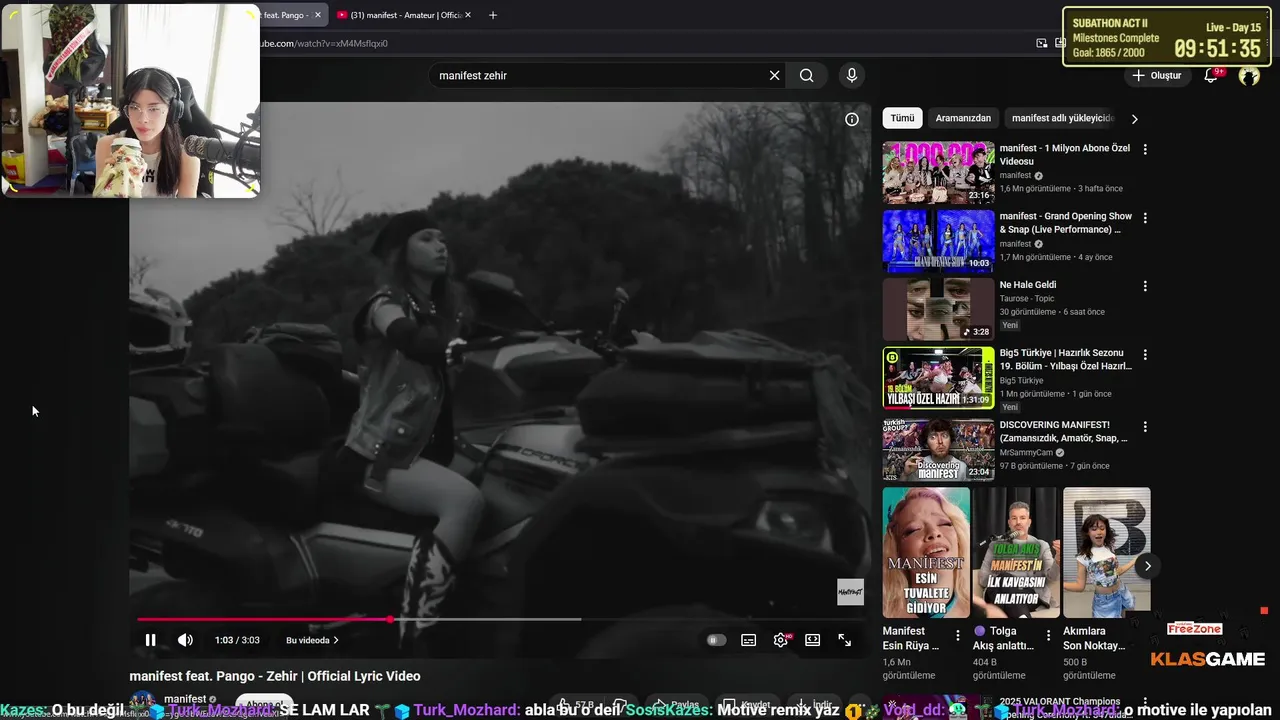Open the "1 Milyon Abone Özel Videosu" thumbnail
This screenshot has width=1280, height=720.
(938, 172)
